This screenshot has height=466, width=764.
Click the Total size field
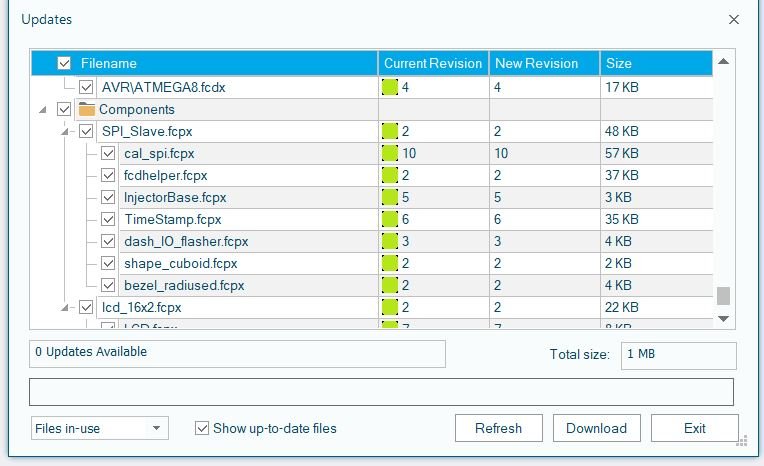[x=679, y=355]
